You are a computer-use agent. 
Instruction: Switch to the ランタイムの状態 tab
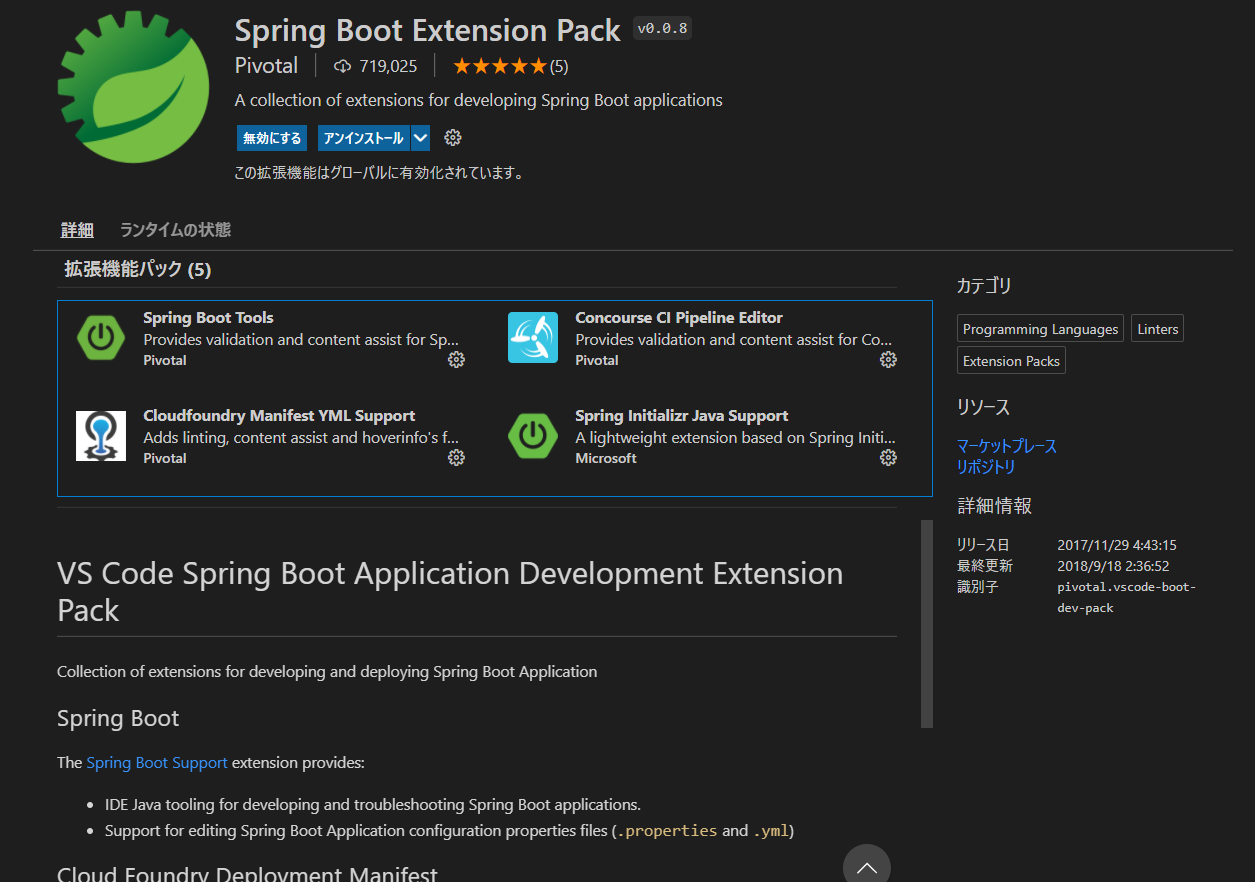[175, 230]
